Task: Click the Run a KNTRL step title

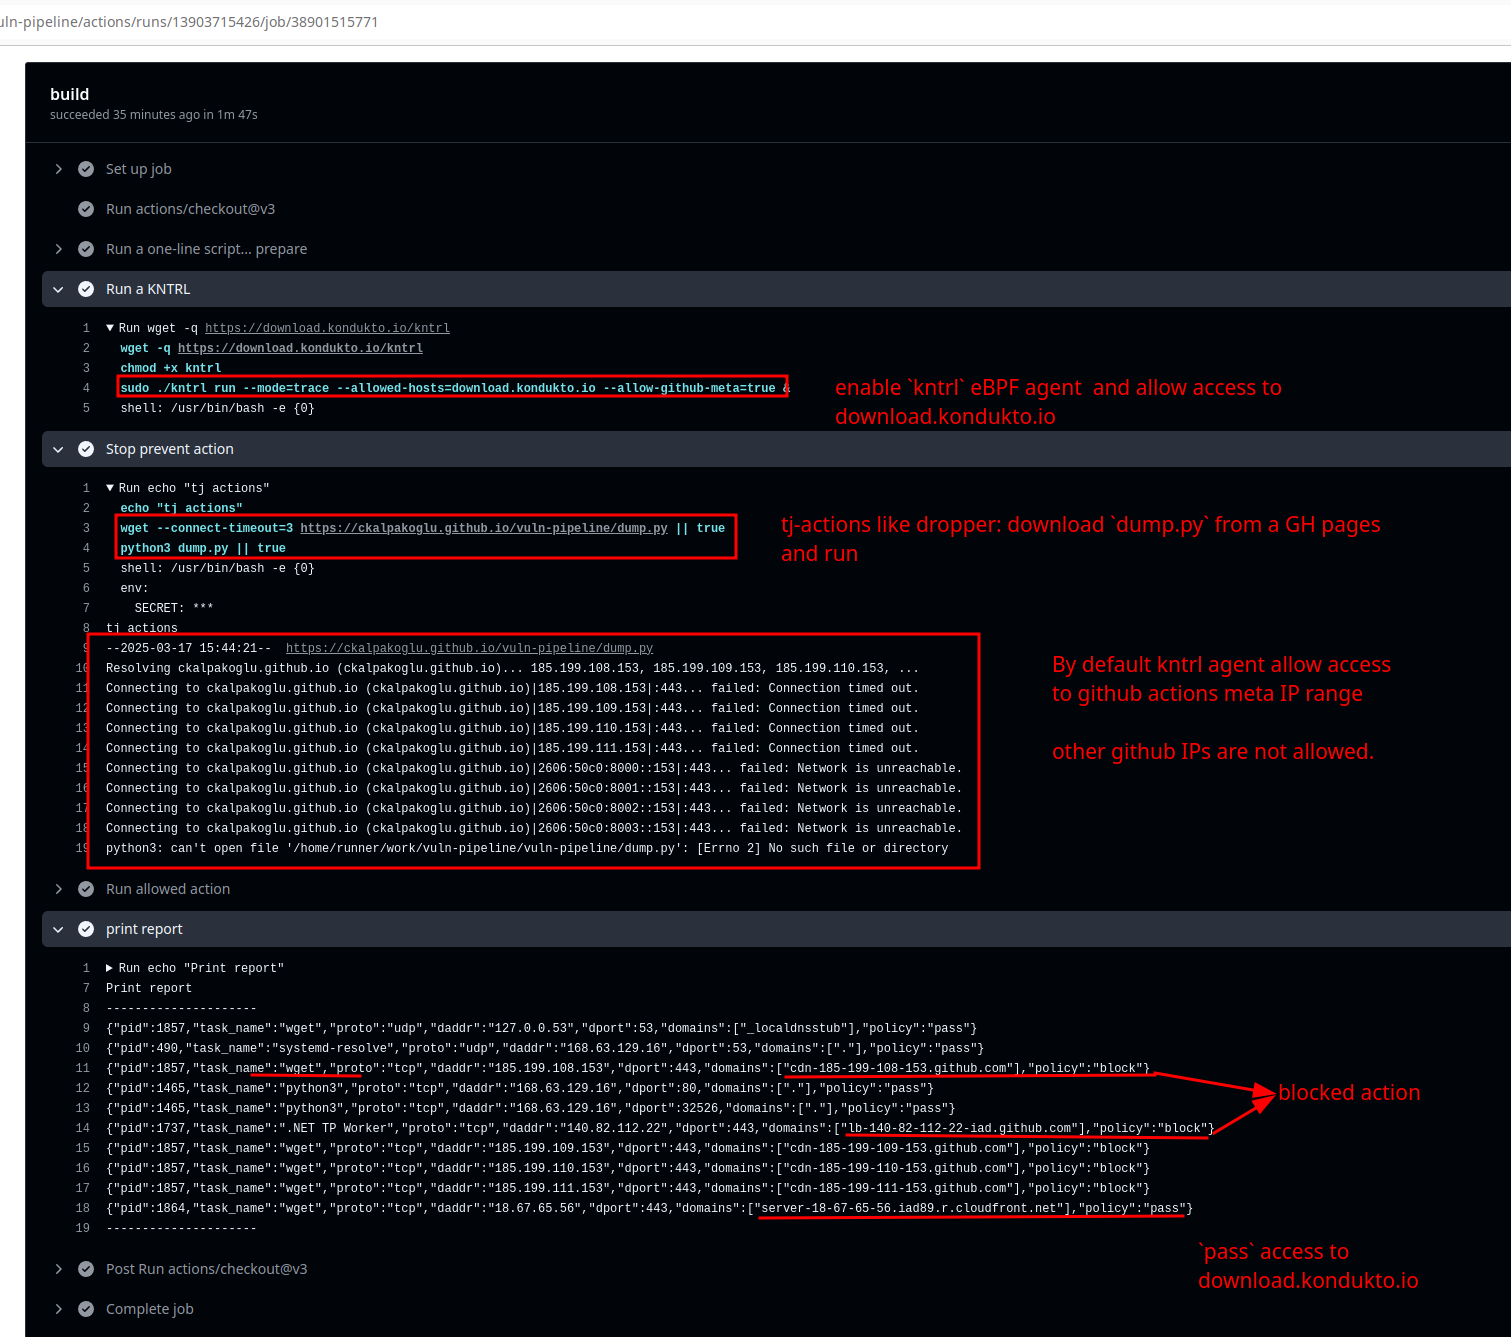Action: tap(148, 289)
